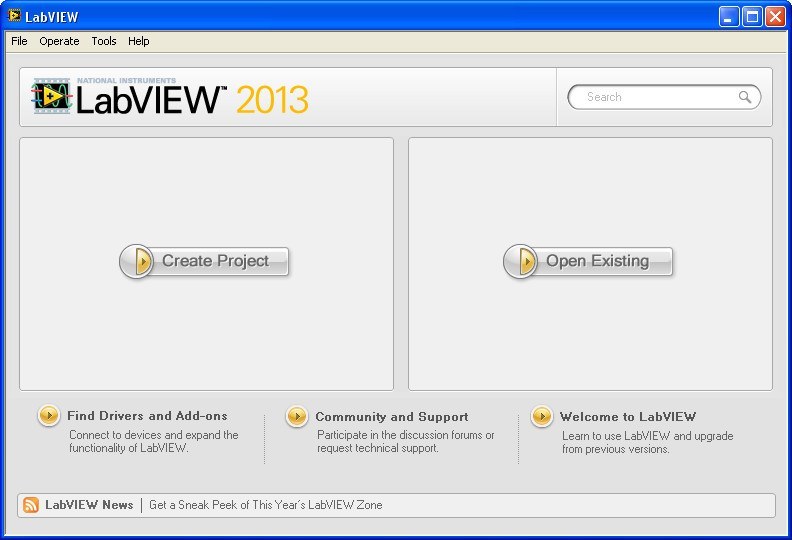Open the Tools menu
This screenshot has width=792, height=540.
pos(104,41)
